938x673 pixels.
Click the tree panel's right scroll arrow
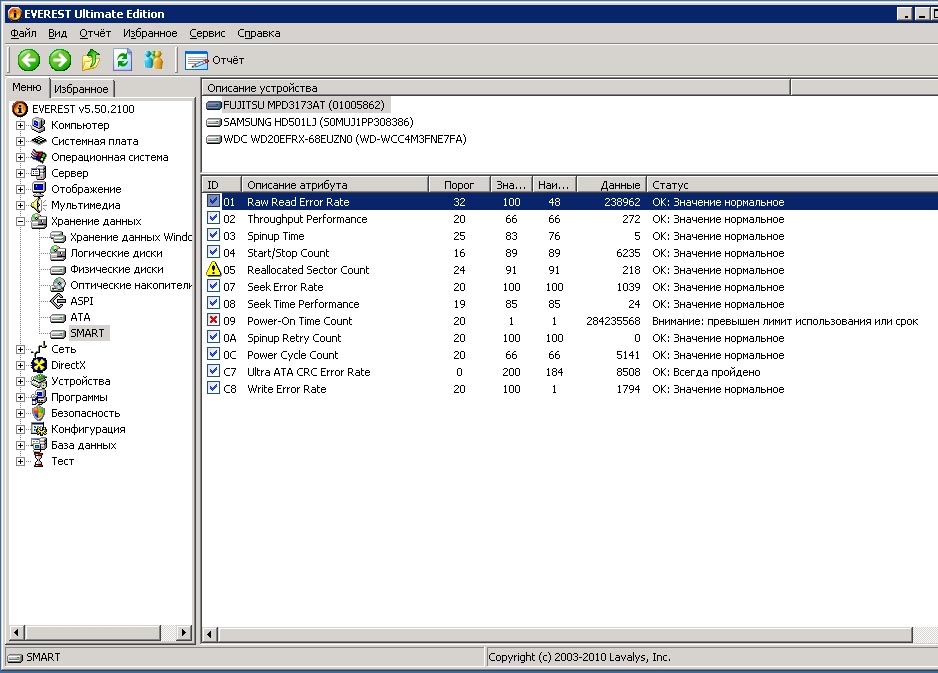pos(184,632)
